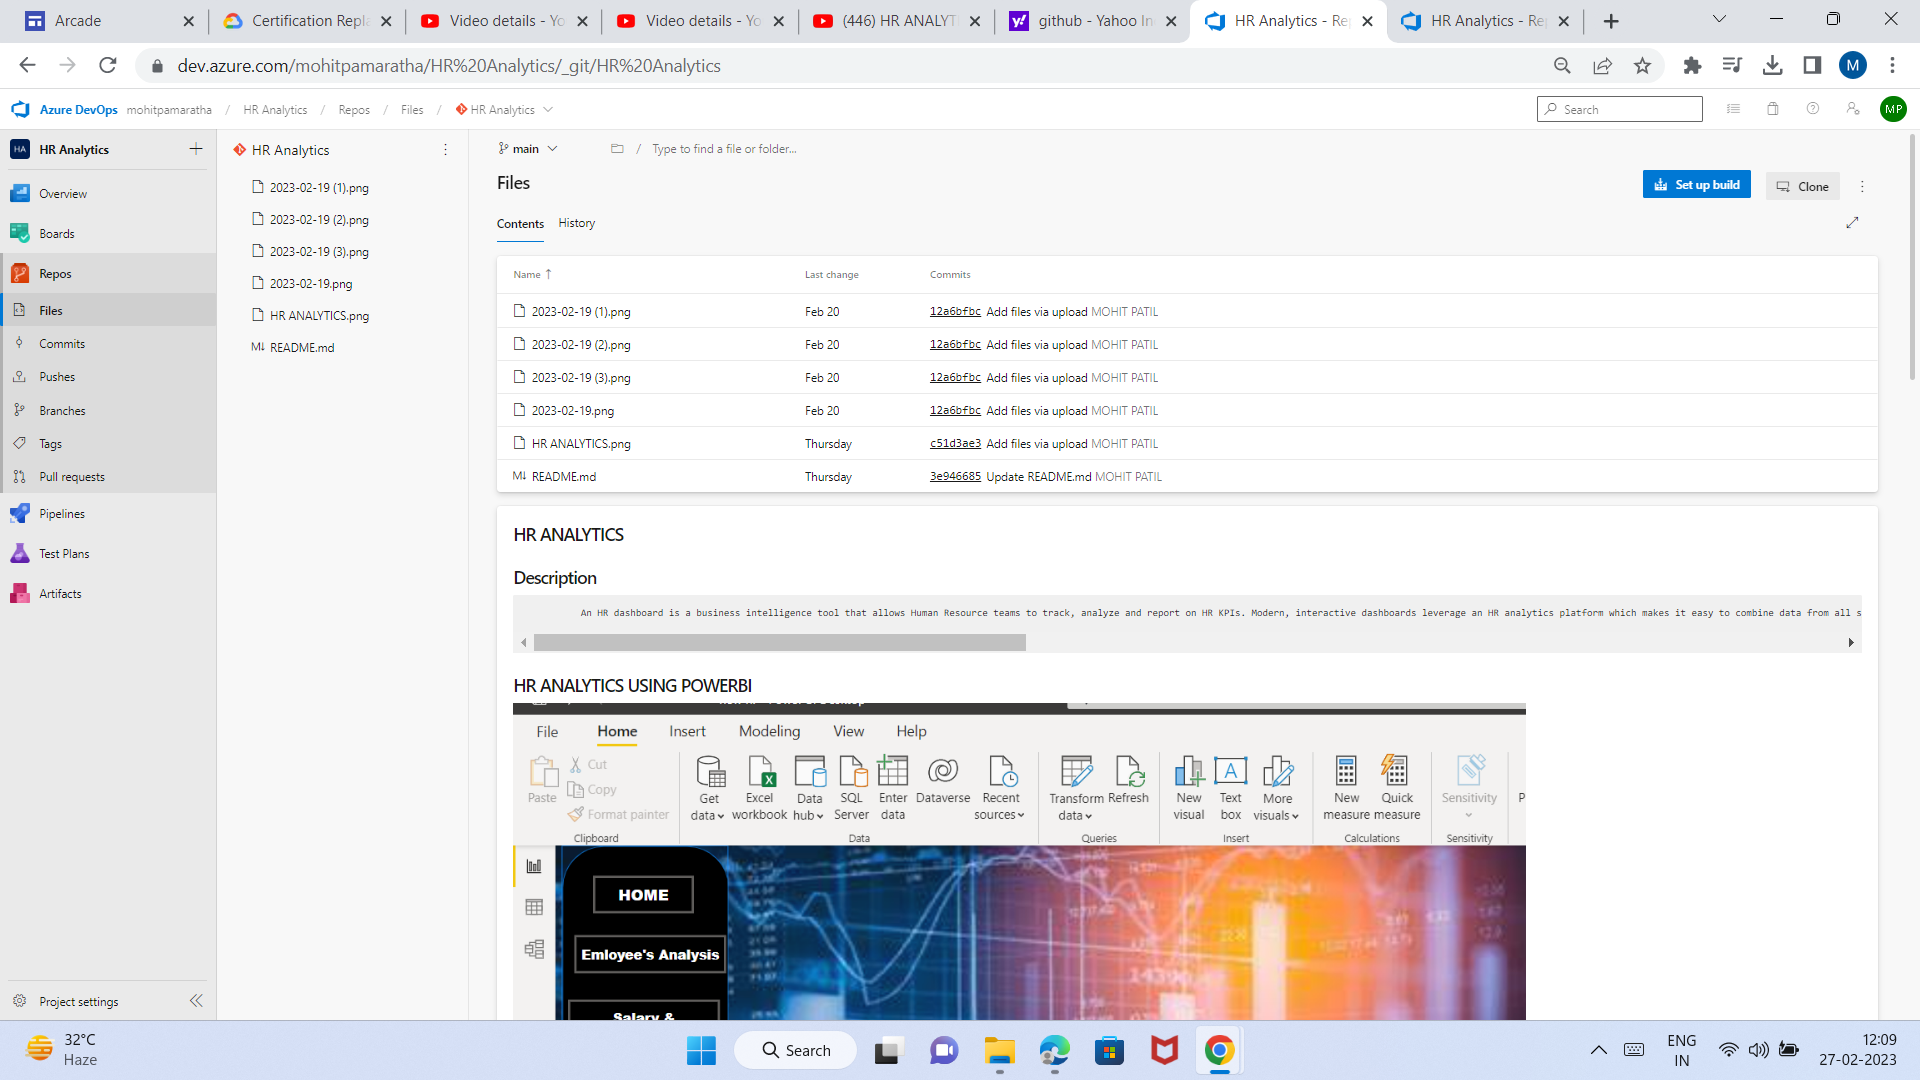Open Artifacts from sidebar
This screenshot has height=1080, width=1920.
pyautogui.click(x=60, y=594)
